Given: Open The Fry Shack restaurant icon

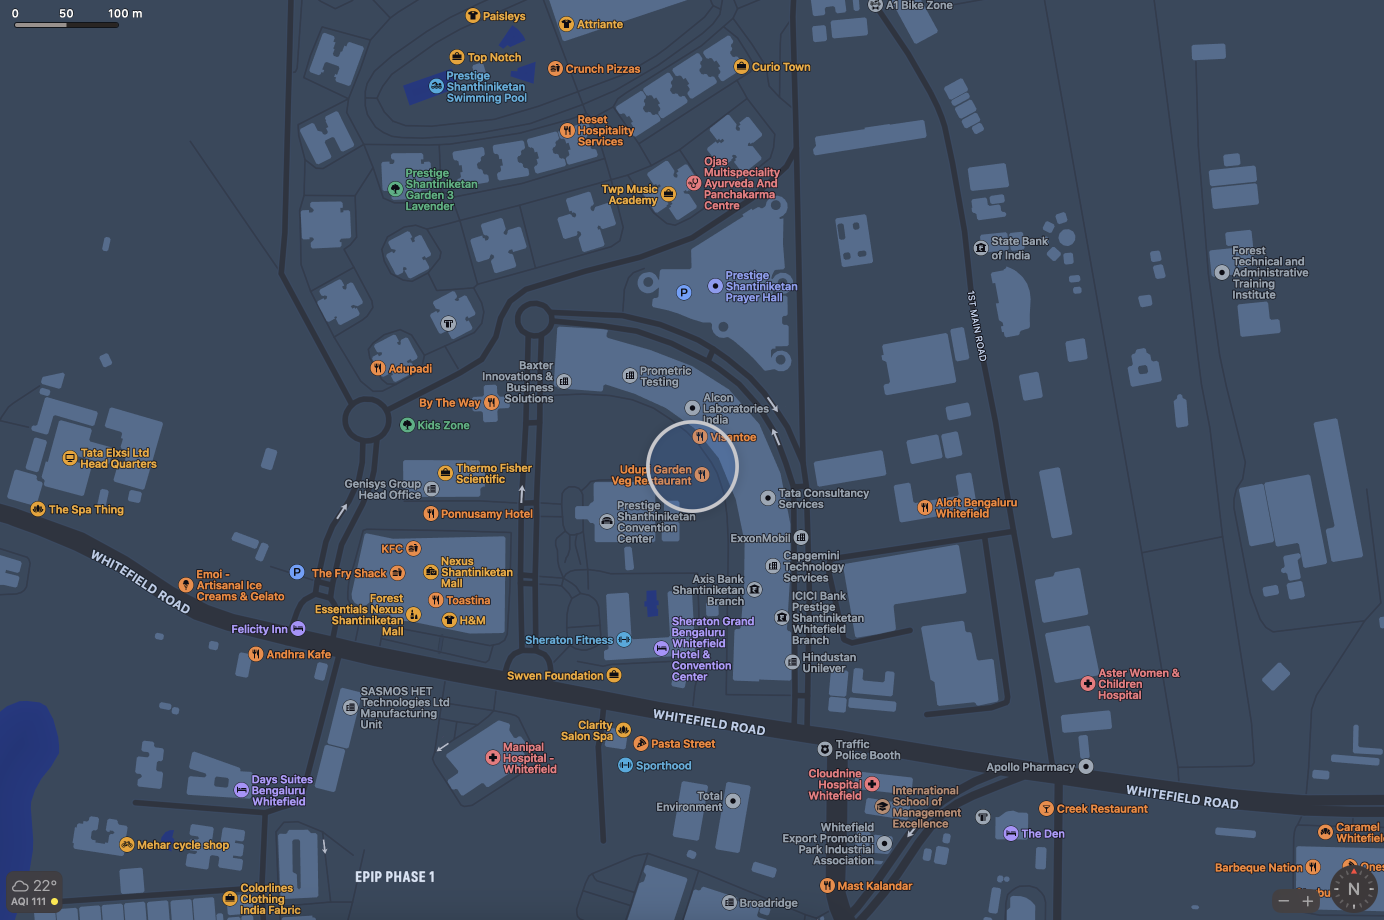Looking at the screenshot, I should (397, 573).
